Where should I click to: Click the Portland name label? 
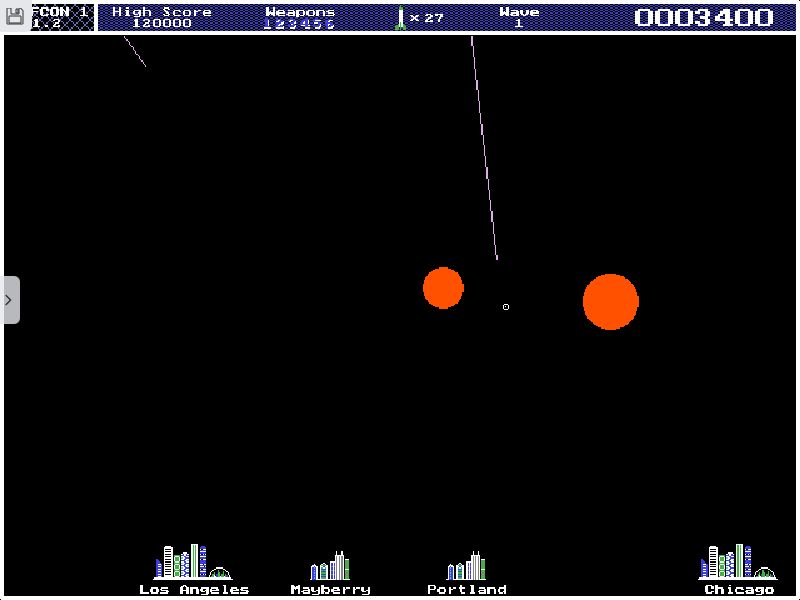(467, 590)
